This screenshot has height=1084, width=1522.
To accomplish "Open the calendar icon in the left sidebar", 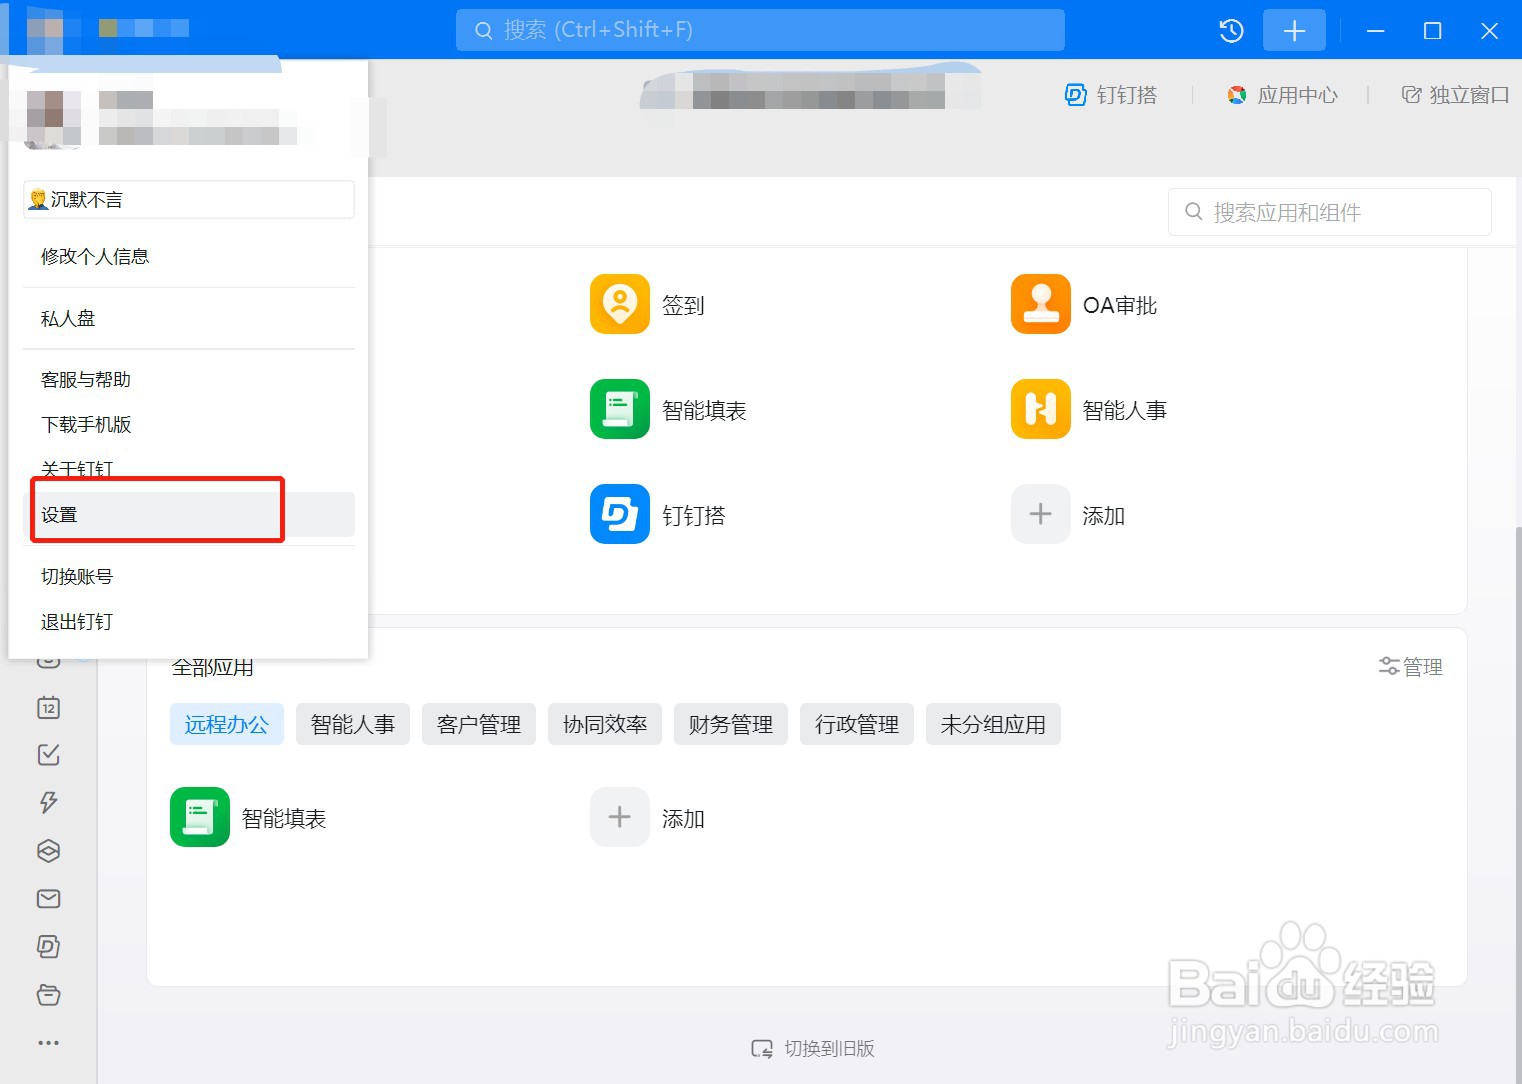I will point(48,707).
